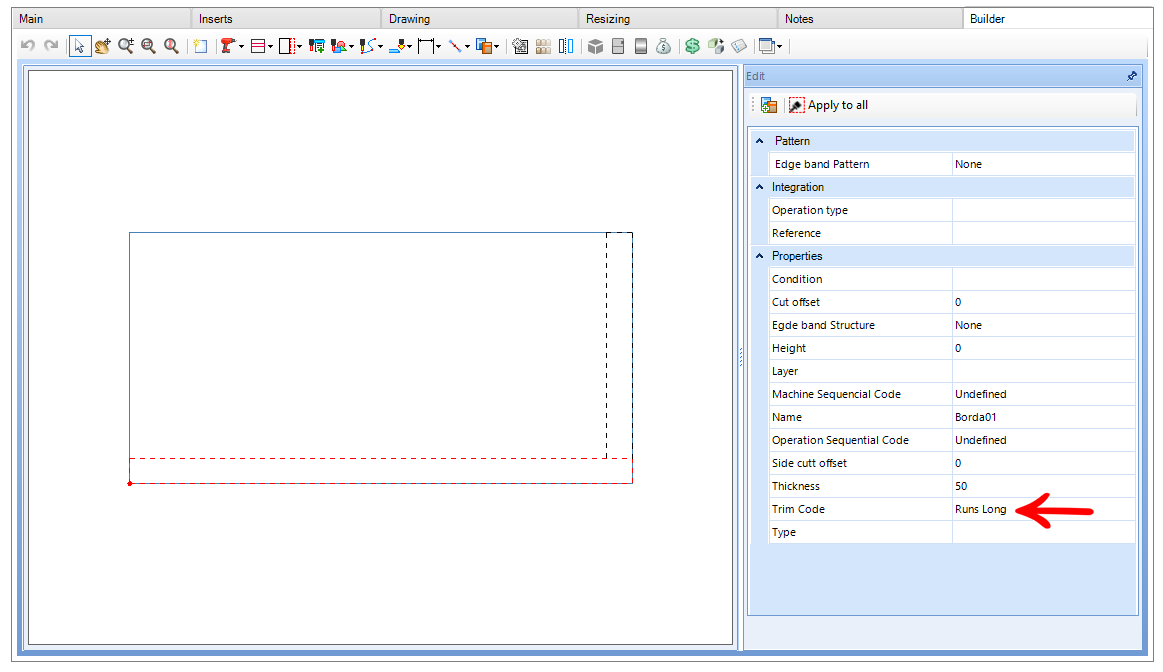Click the Name field showing Borda01

pos(1044,417)
